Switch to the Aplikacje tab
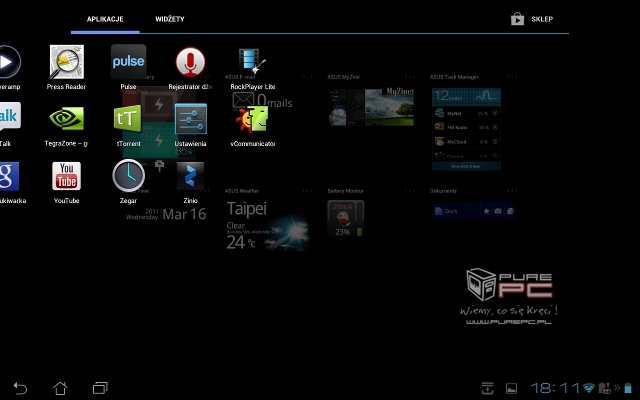The height and width of the screenshot is (400, 640). [105, 19]
